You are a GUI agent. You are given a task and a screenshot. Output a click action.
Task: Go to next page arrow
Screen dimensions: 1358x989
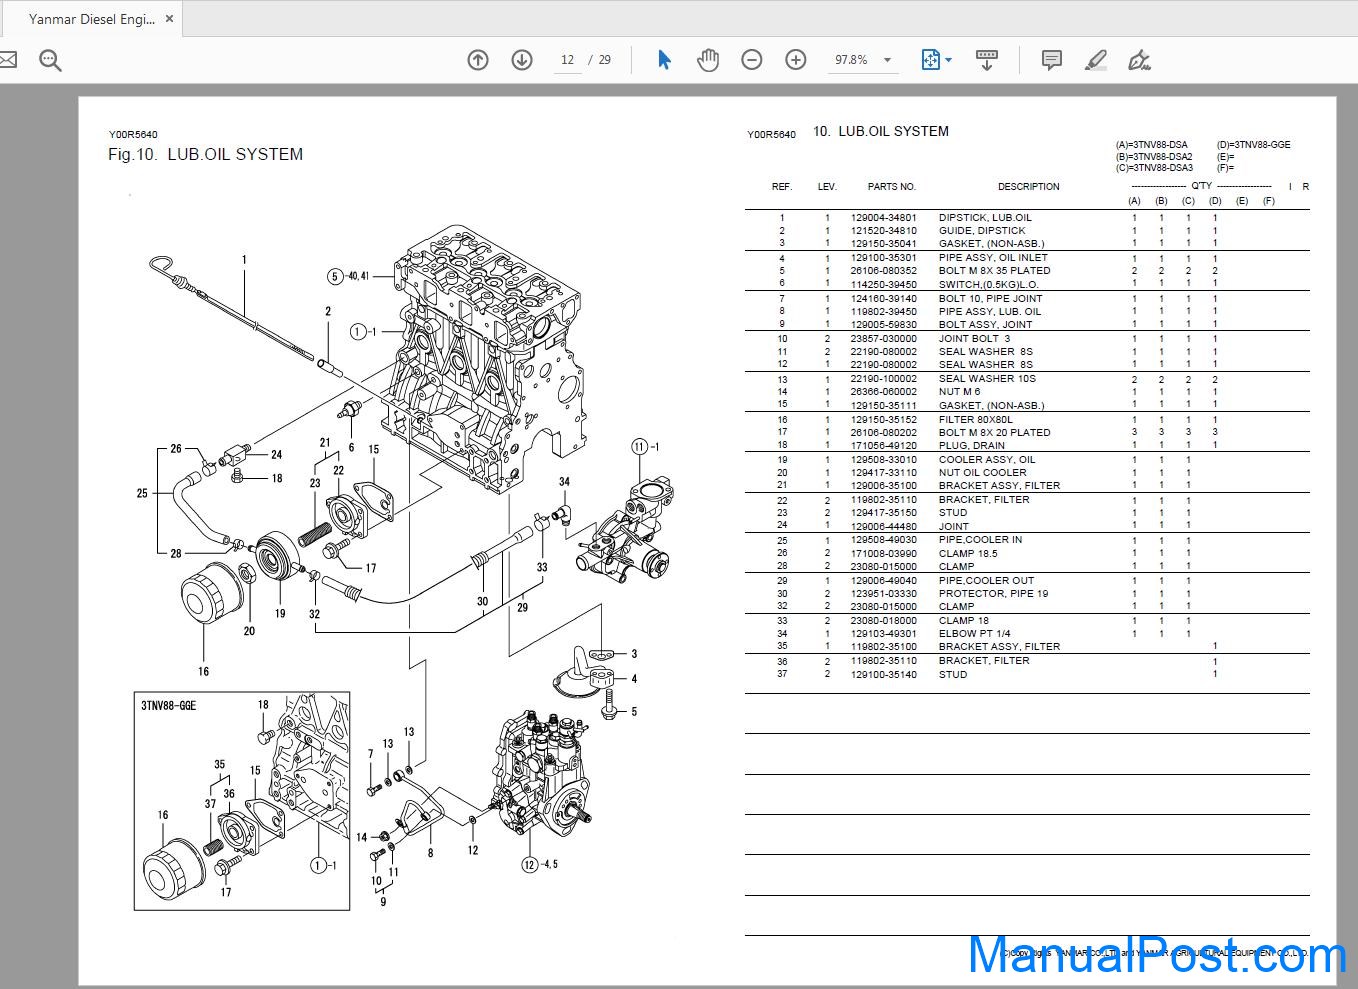[522, 60]
